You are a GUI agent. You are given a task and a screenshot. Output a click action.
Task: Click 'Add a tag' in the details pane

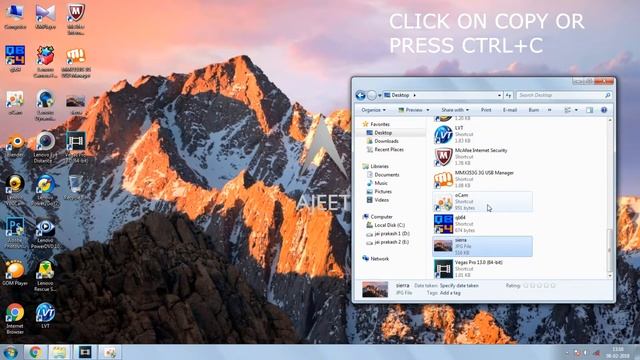(x=450, y=293)
